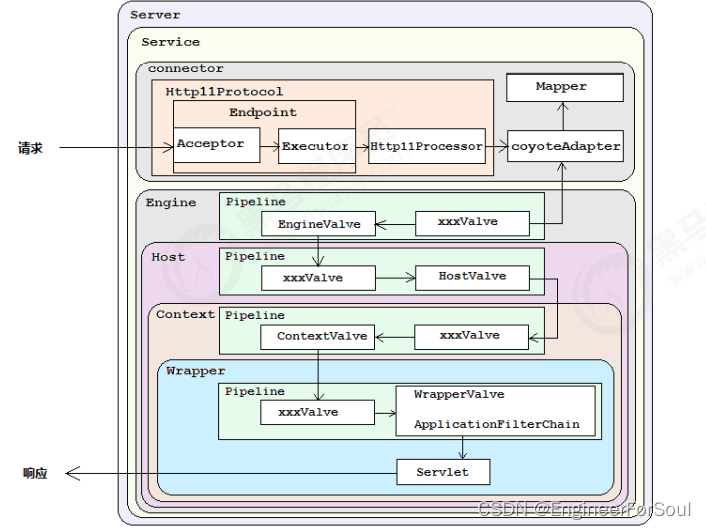Click the Endpoint heading
The width and height of the screenshot is (706, 529).
point(263,112)
